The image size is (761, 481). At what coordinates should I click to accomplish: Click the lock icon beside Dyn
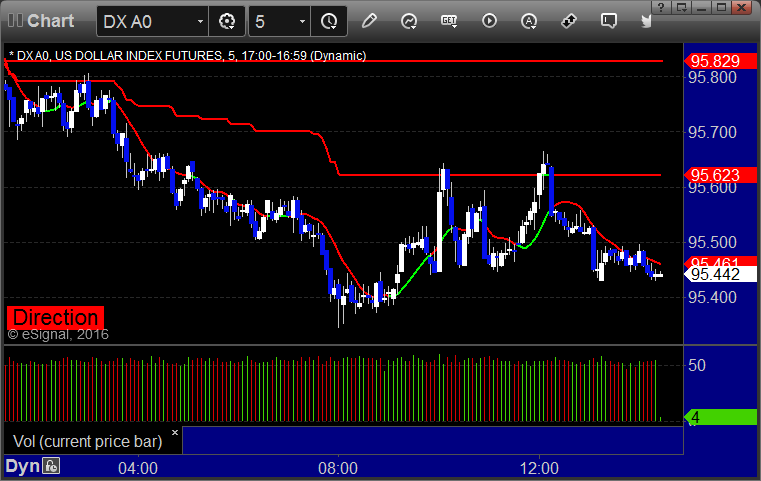(x=51, y=466)
